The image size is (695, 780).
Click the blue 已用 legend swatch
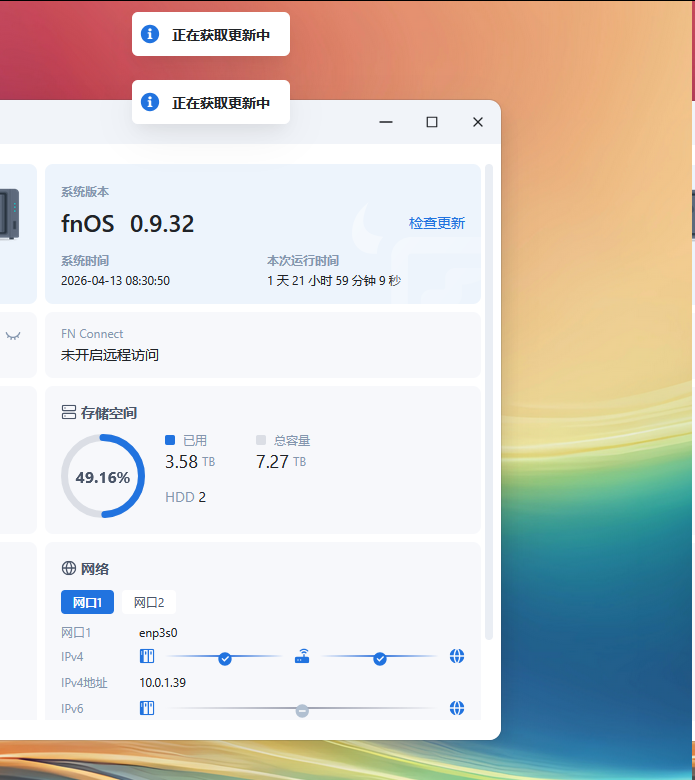point(170,440)
